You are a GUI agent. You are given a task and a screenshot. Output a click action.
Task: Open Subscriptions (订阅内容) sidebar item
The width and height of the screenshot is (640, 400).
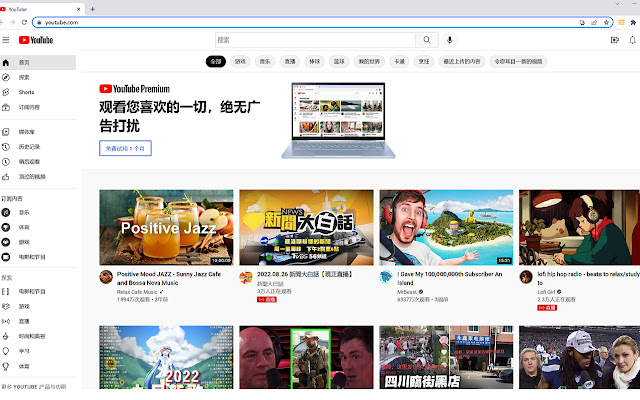click(38, 107)
